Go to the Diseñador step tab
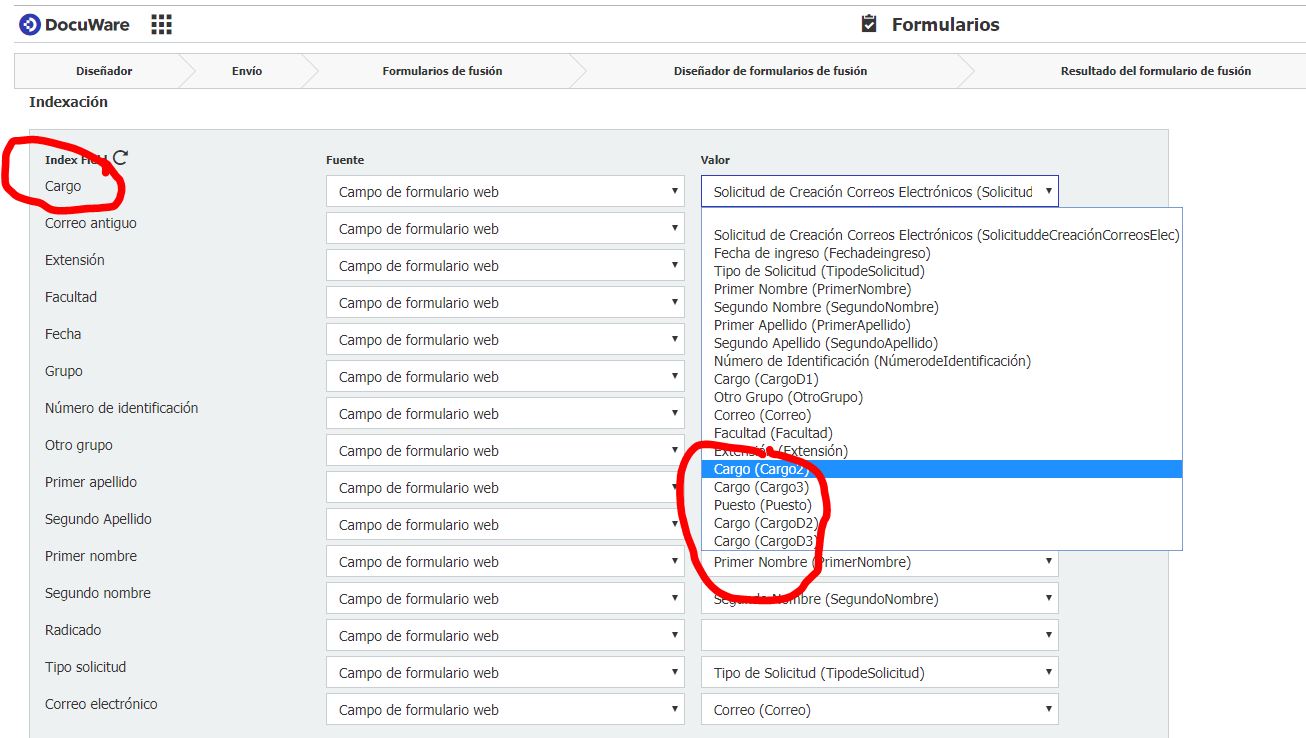Viewport: 1306px width, 738px height. pos(104,71)
